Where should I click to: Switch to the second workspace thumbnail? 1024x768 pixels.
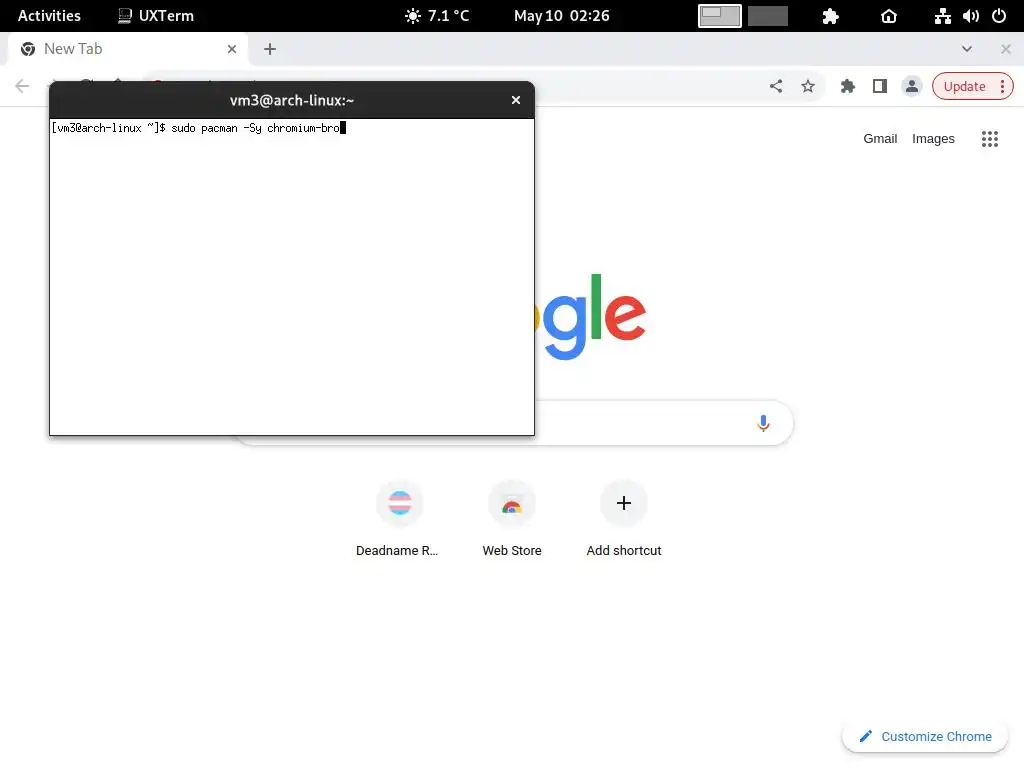tap(768, 16)
